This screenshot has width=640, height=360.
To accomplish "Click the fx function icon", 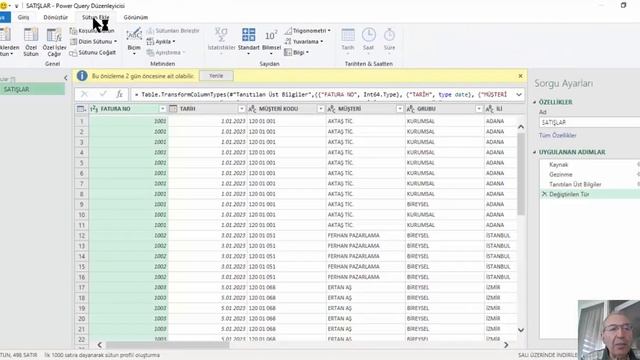I will pos(120,94).
